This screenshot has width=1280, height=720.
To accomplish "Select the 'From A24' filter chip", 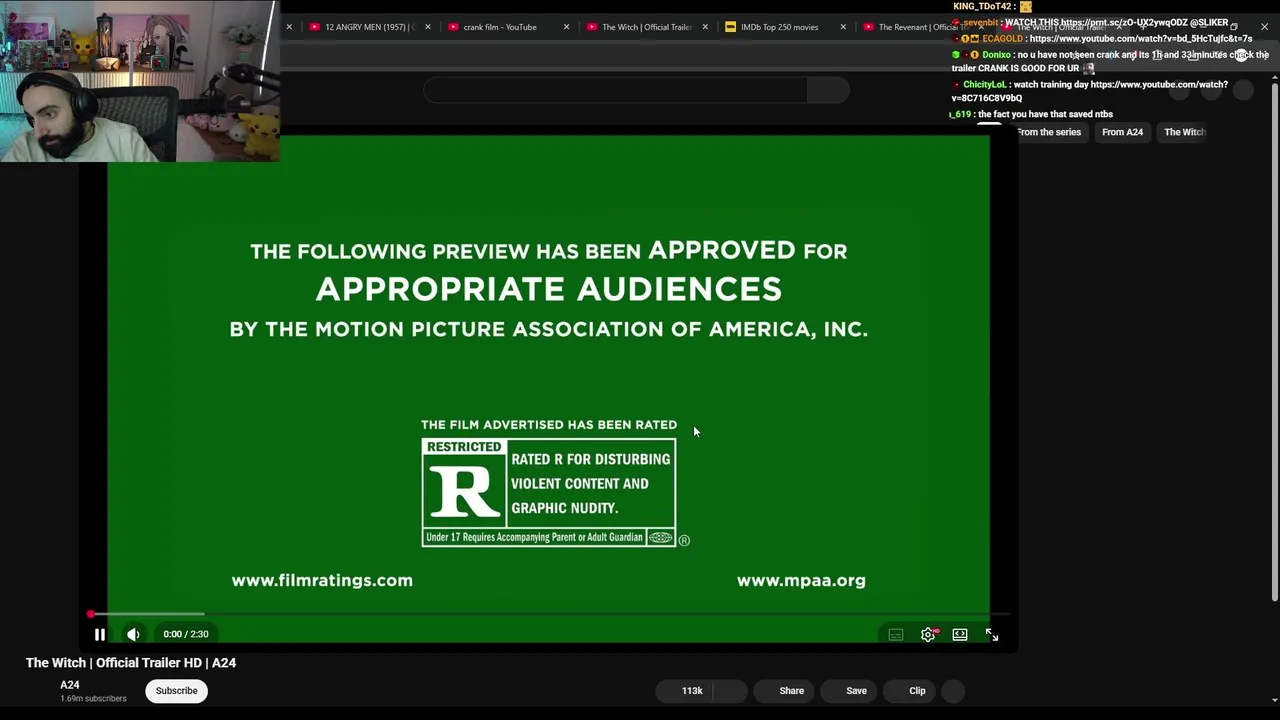I will 1122,132.
